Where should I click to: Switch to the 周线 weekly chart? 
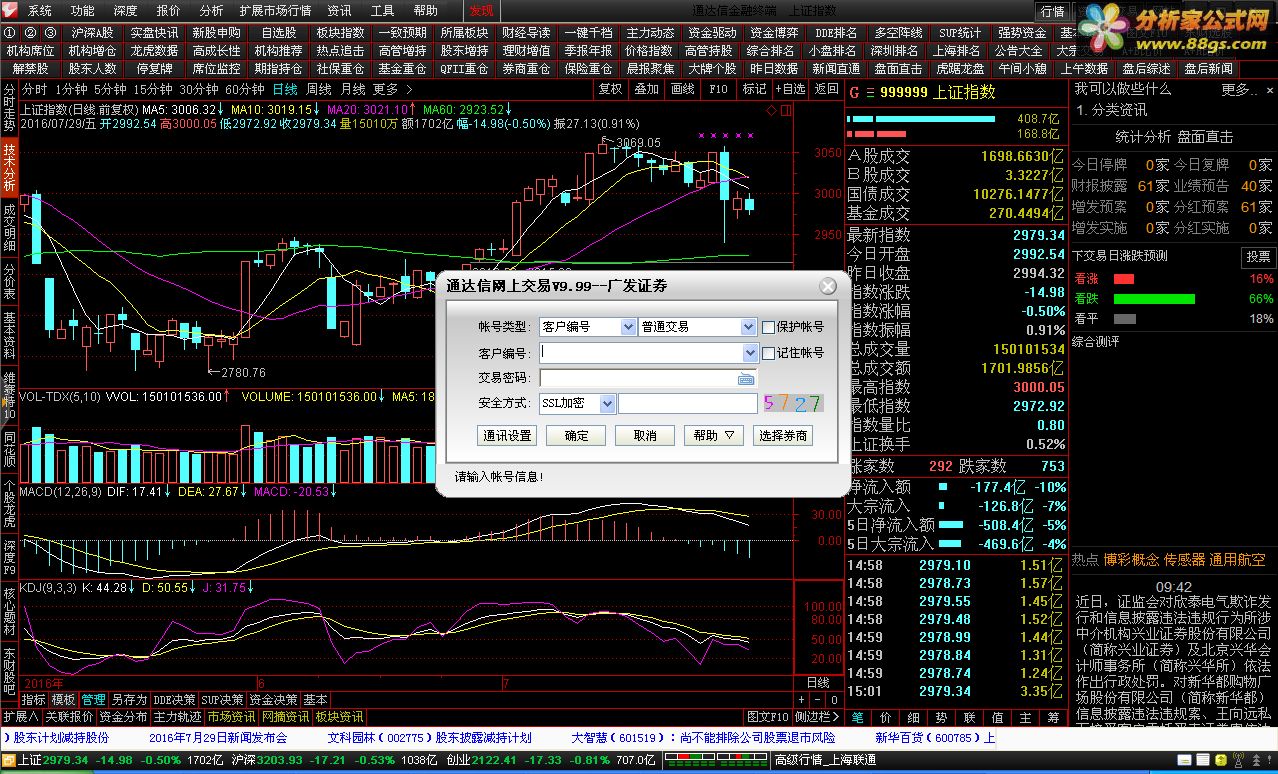319,89
